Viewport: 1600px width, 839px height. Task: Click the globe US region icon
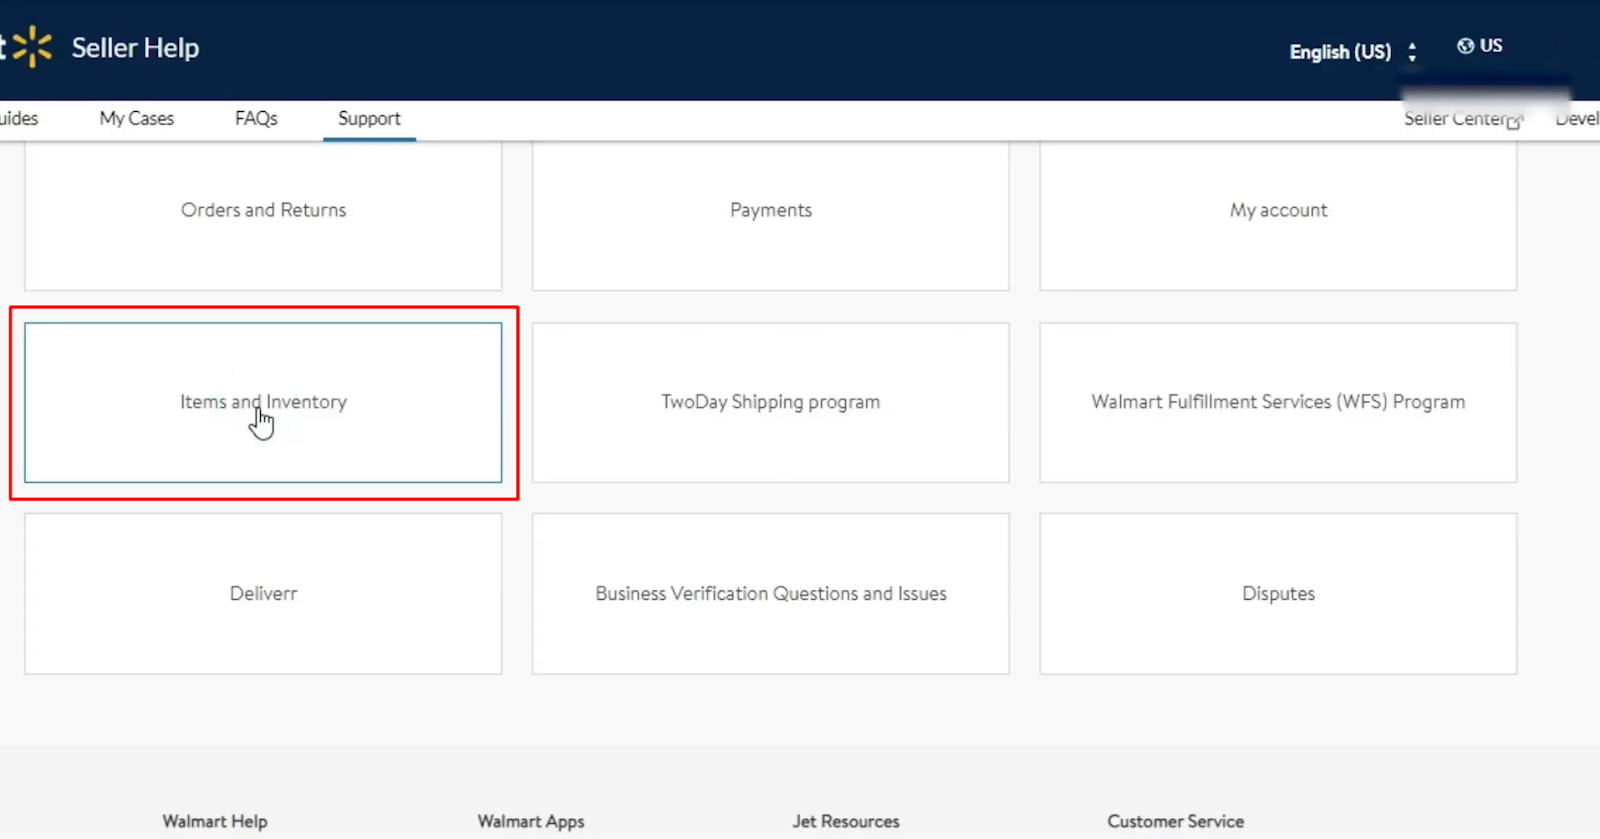(x=1465, y=46)
